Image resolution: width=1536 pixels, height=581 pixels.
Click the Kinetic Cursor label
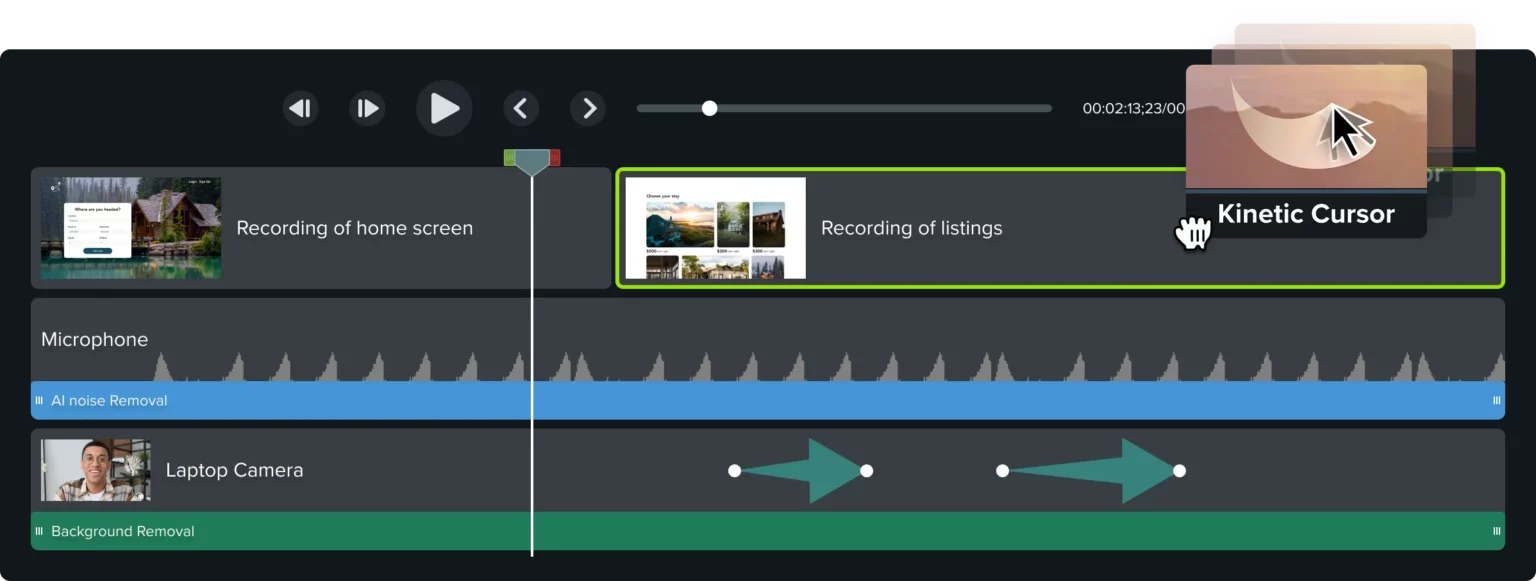pyautogui.click(x=1306, y=213)
